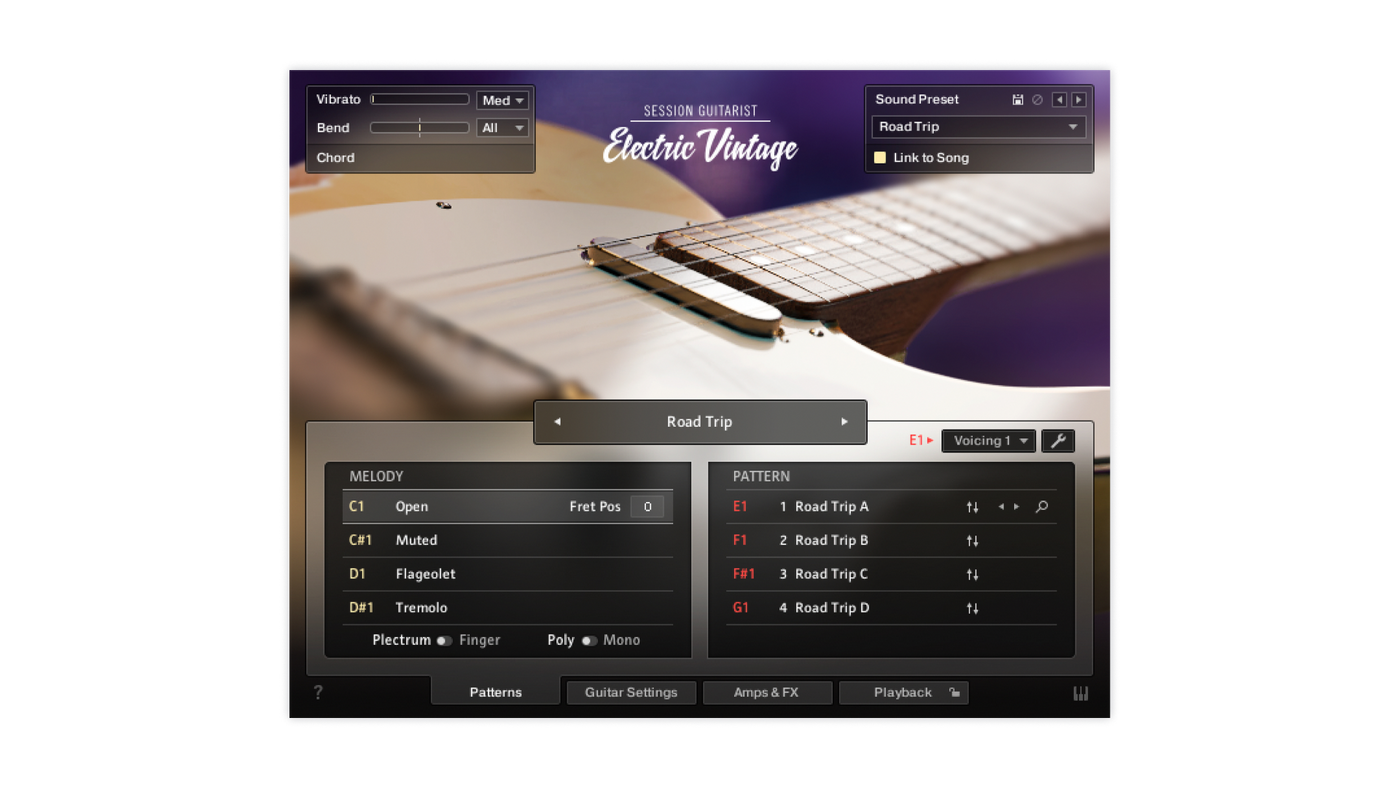Click the Electric Vintage logo
The width and height of the screenshot is (1400, 788).
click(700, 146)
